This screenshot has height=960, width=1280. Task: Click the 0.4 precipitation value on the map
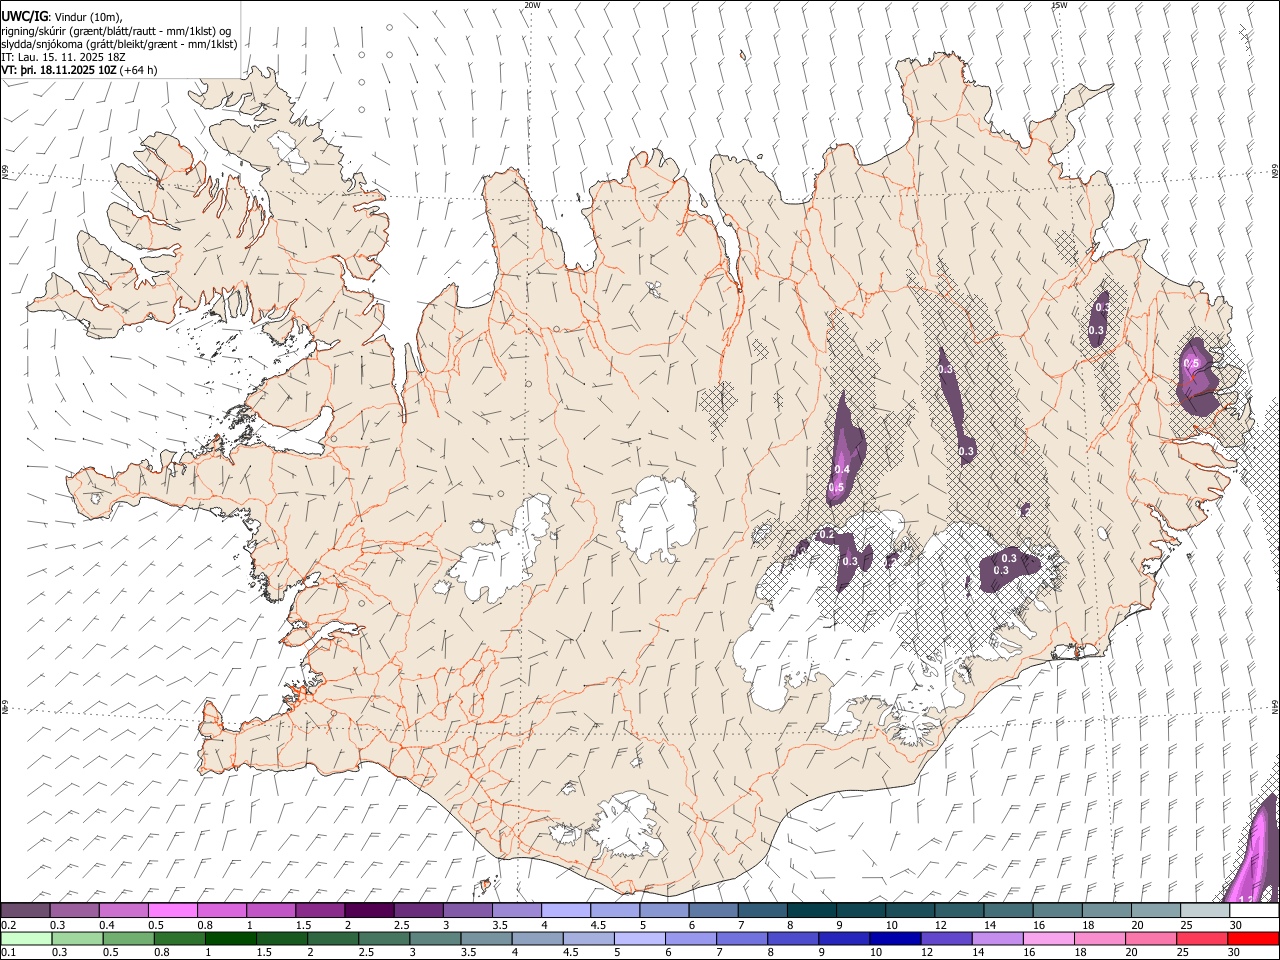point(842,469)
